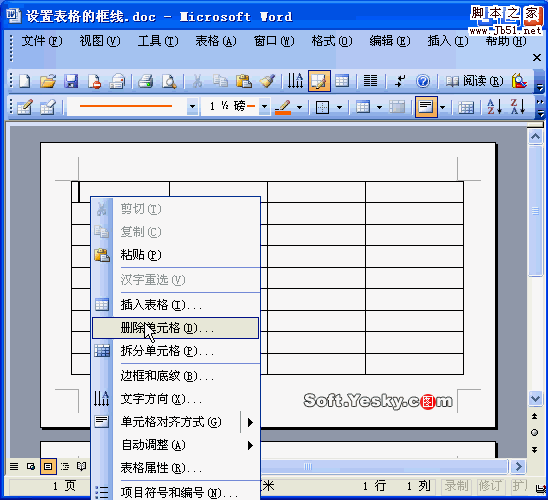Click the Permission icon on the toolbar

pos(94,81)
